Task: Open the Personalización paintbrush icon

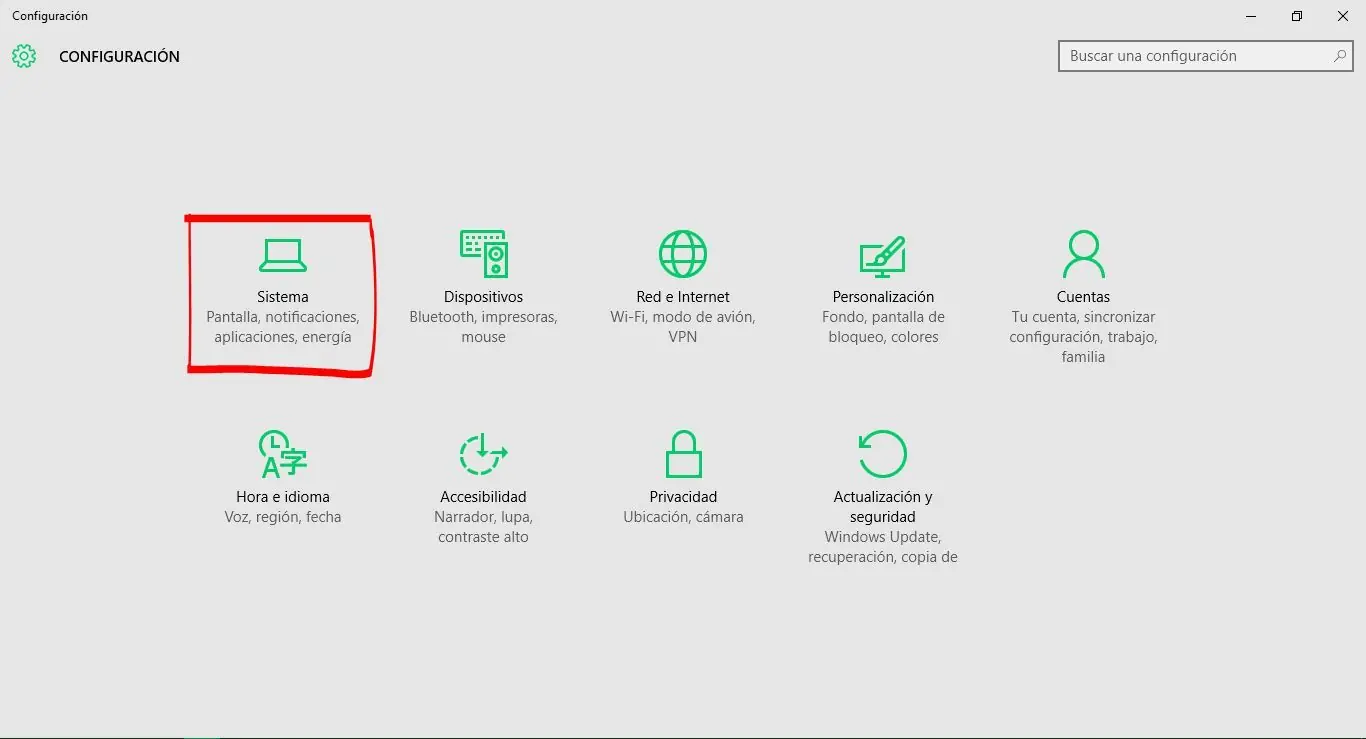Action: [x=883, y=256]
